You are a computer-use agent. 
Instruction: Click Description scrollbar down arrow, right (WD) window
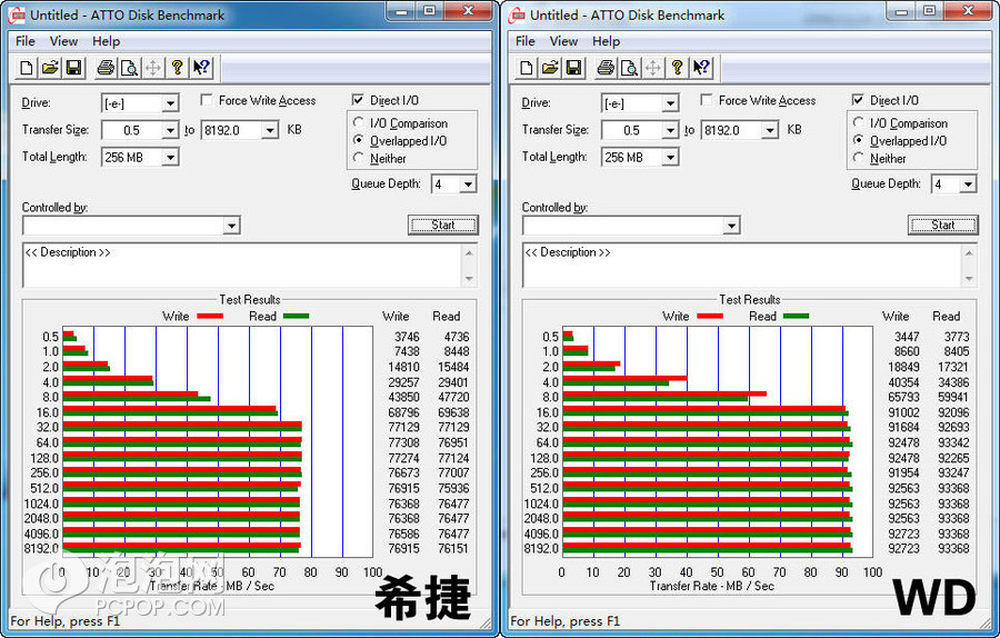(x=970, y=279)
